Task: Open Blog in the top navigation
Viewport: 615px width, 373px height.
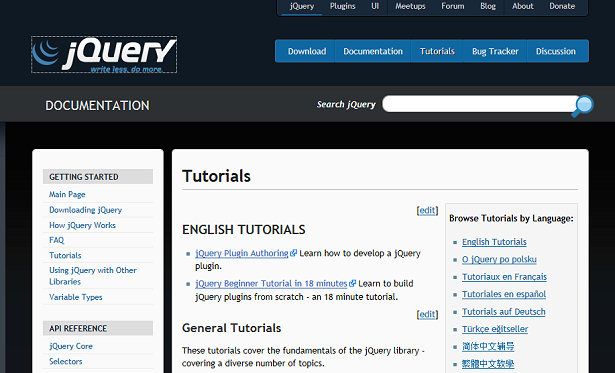Action: pos(488,6)
